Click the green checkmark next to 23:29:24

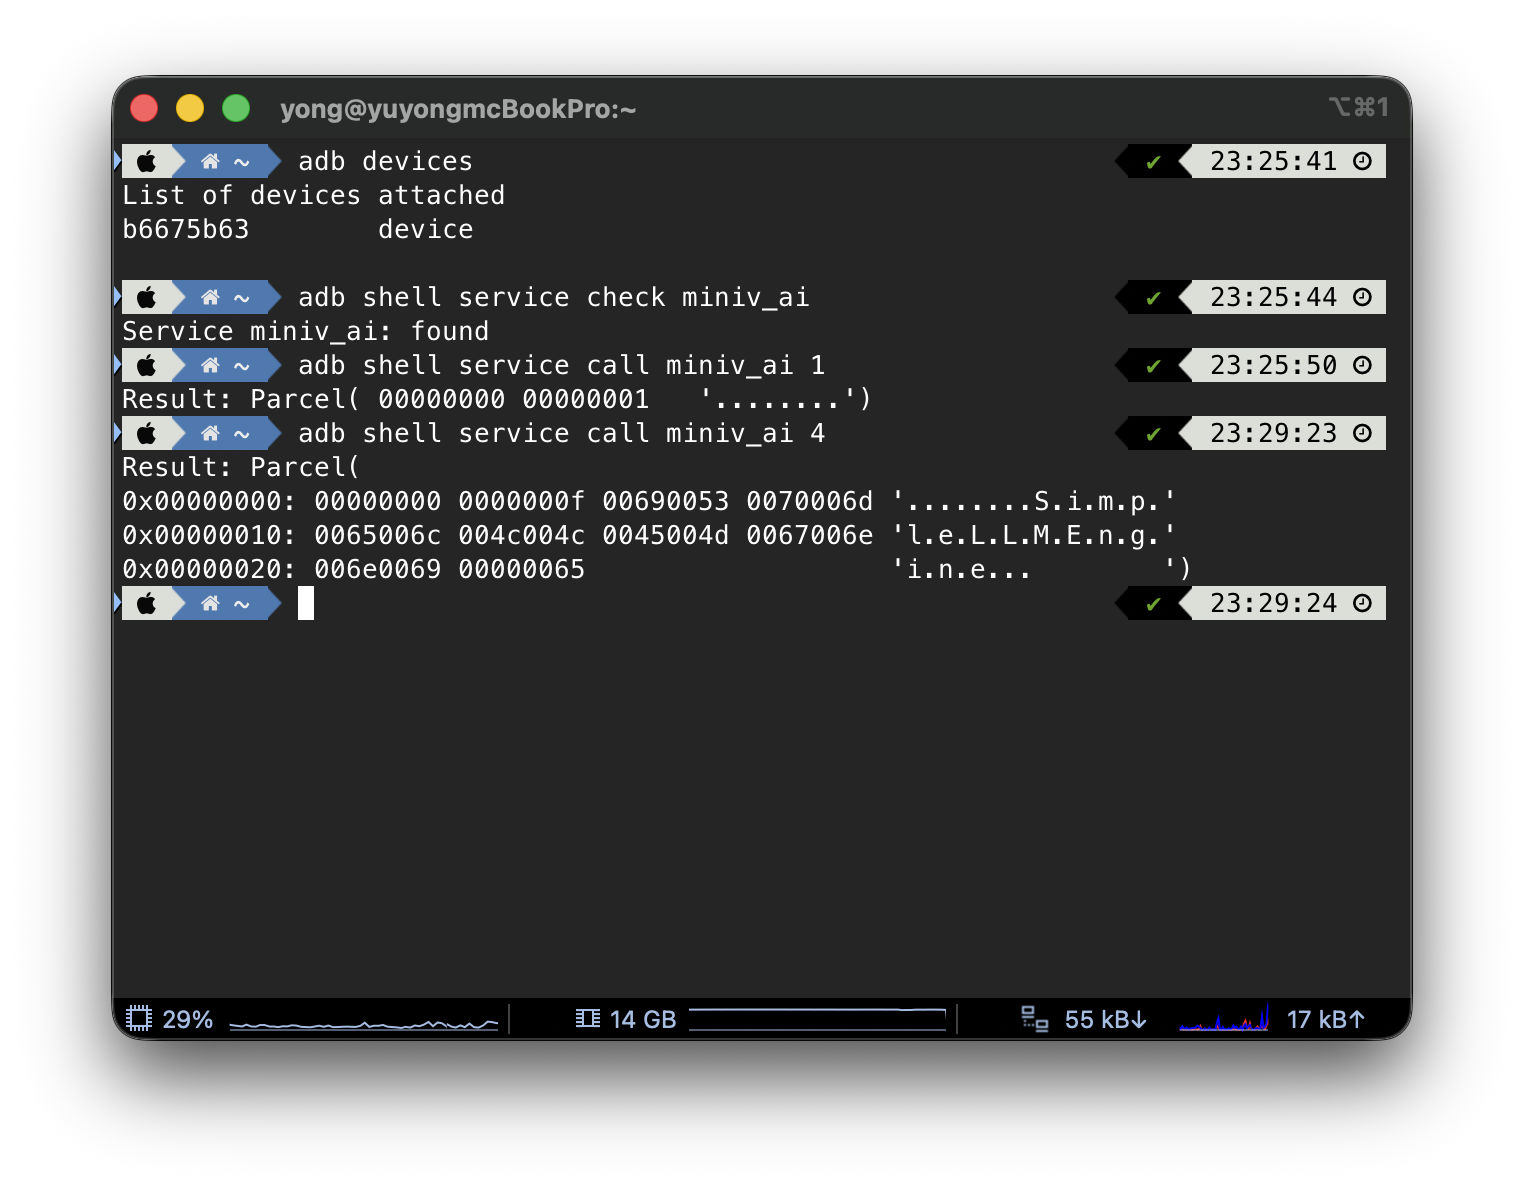pyautogui.click(x=1153, y=604)
